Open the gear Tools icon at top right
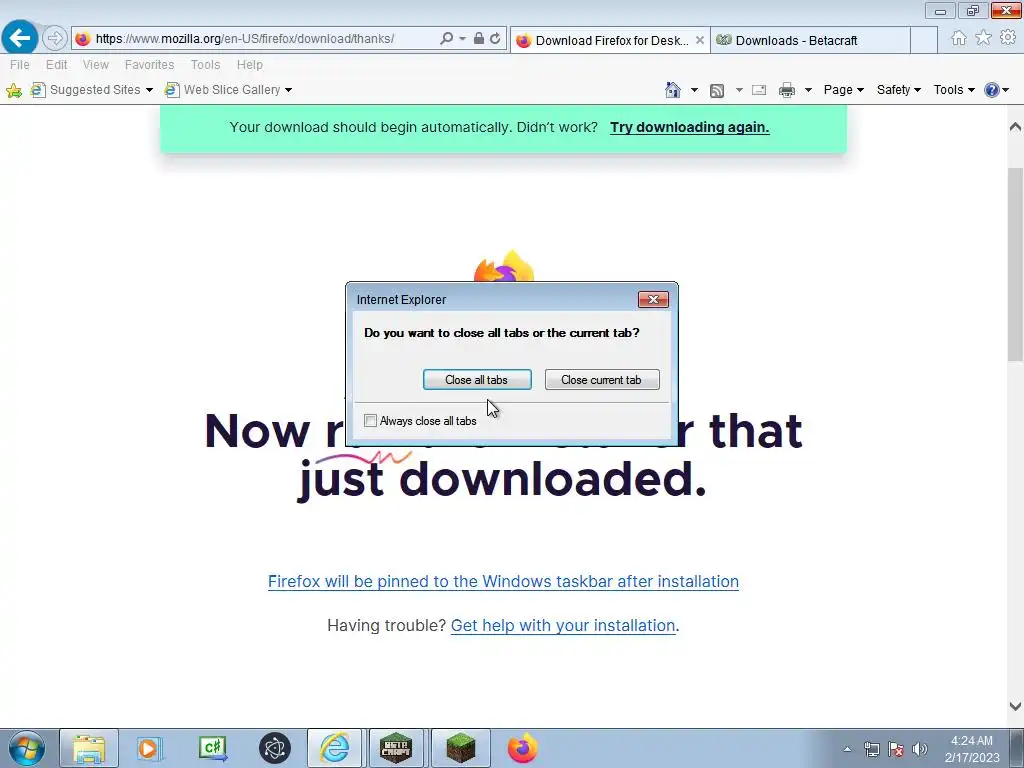The image size is (1024, 768). 1008,38
